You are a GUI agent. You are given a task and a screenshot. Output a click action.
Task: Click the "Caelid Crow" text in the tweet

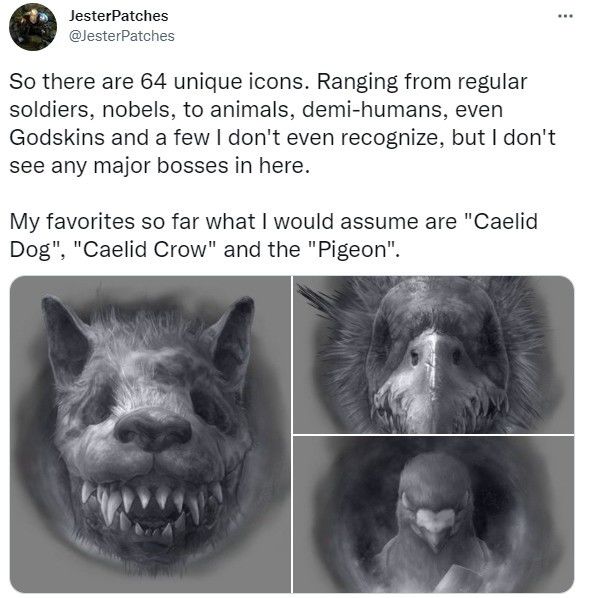144,249
